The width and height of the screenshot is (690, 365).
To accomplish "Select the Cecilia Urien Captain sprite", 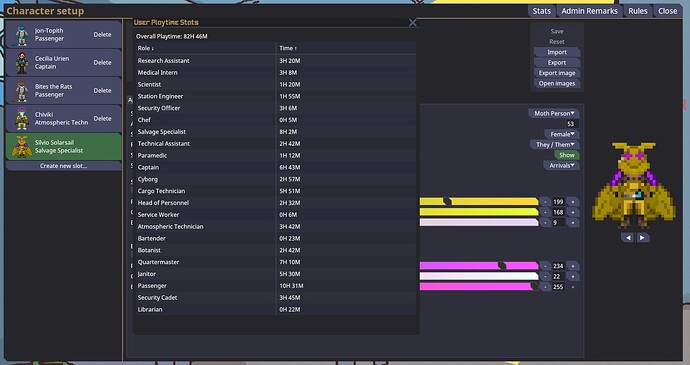I will 22,63.
